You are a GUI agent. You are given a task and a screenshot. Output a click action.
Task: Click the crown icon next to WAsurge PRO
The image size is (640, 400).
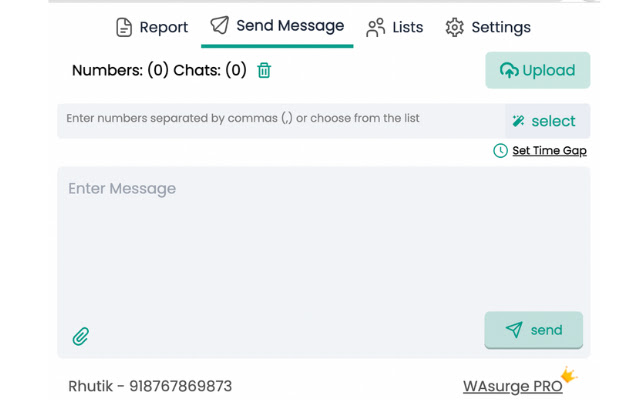[569, 374]
